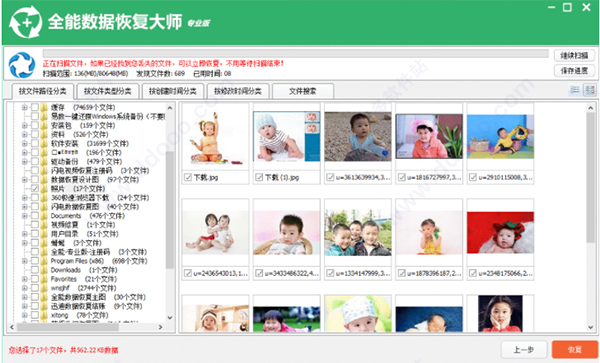Expand the Program Files (x86) node
This screenshot has height=363, width=600.
(x=24, y=261)
